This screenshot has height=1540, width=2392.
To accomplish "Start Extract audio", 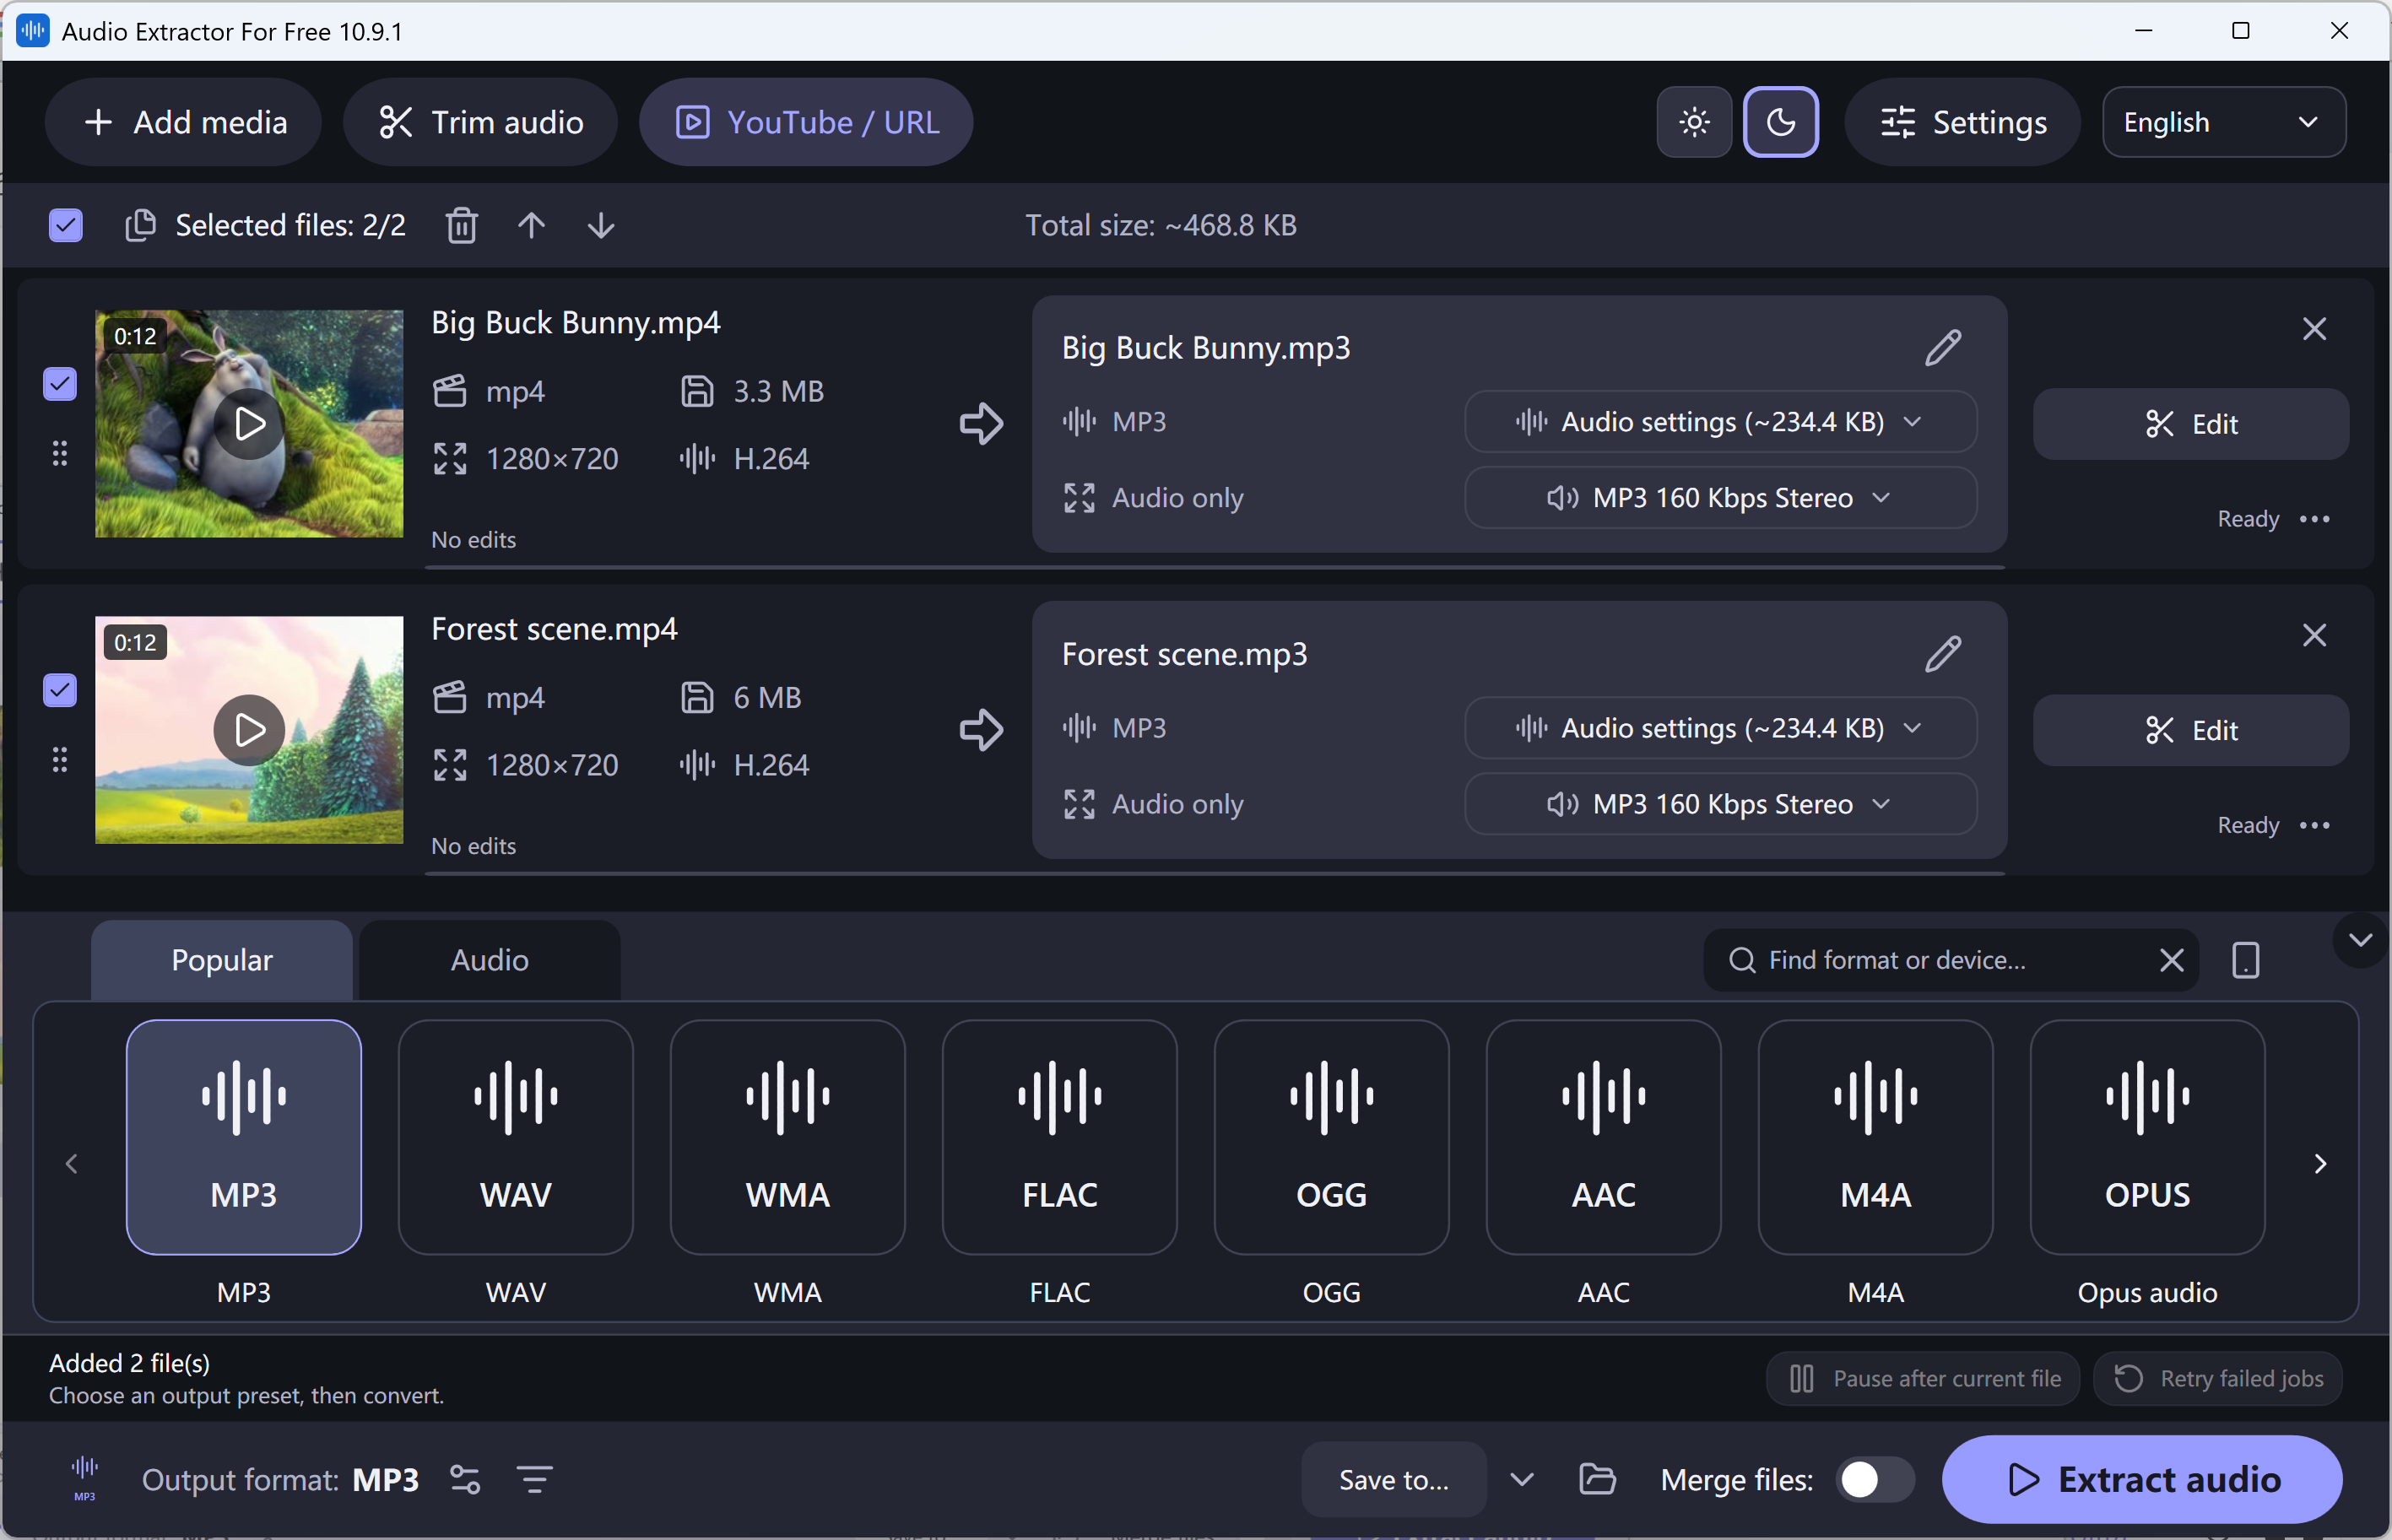I will 2142,1479.
